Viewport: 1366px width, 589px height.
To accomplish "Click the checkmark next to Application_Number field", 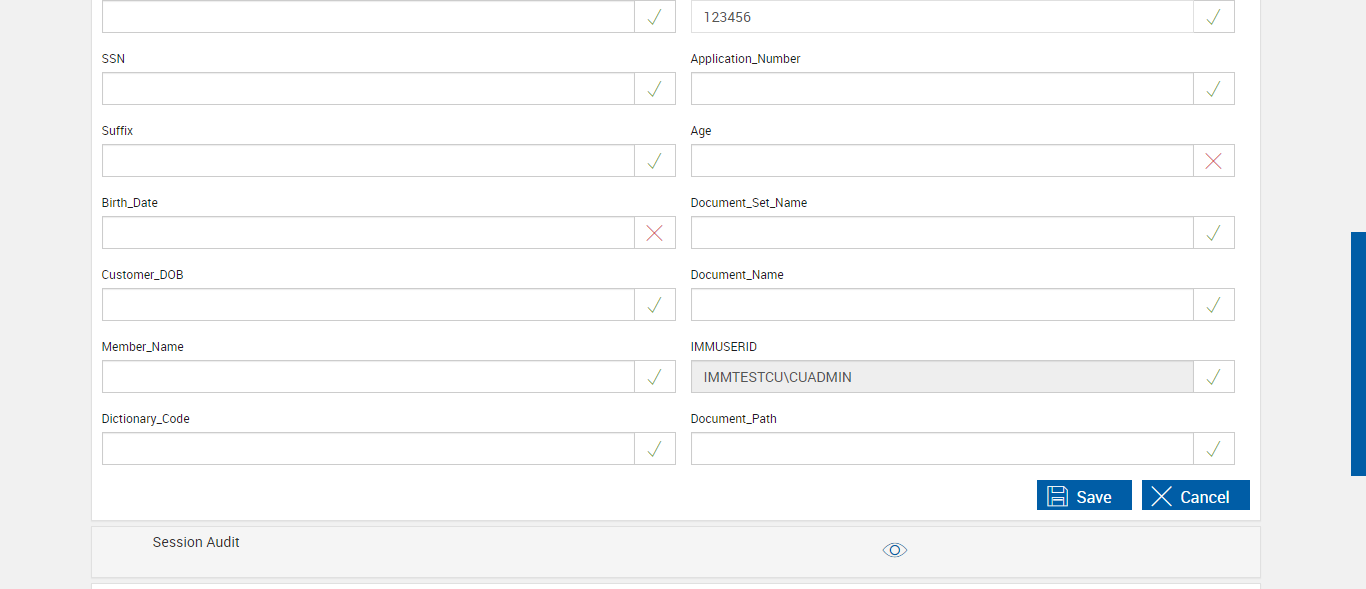I will (1213, 89).
